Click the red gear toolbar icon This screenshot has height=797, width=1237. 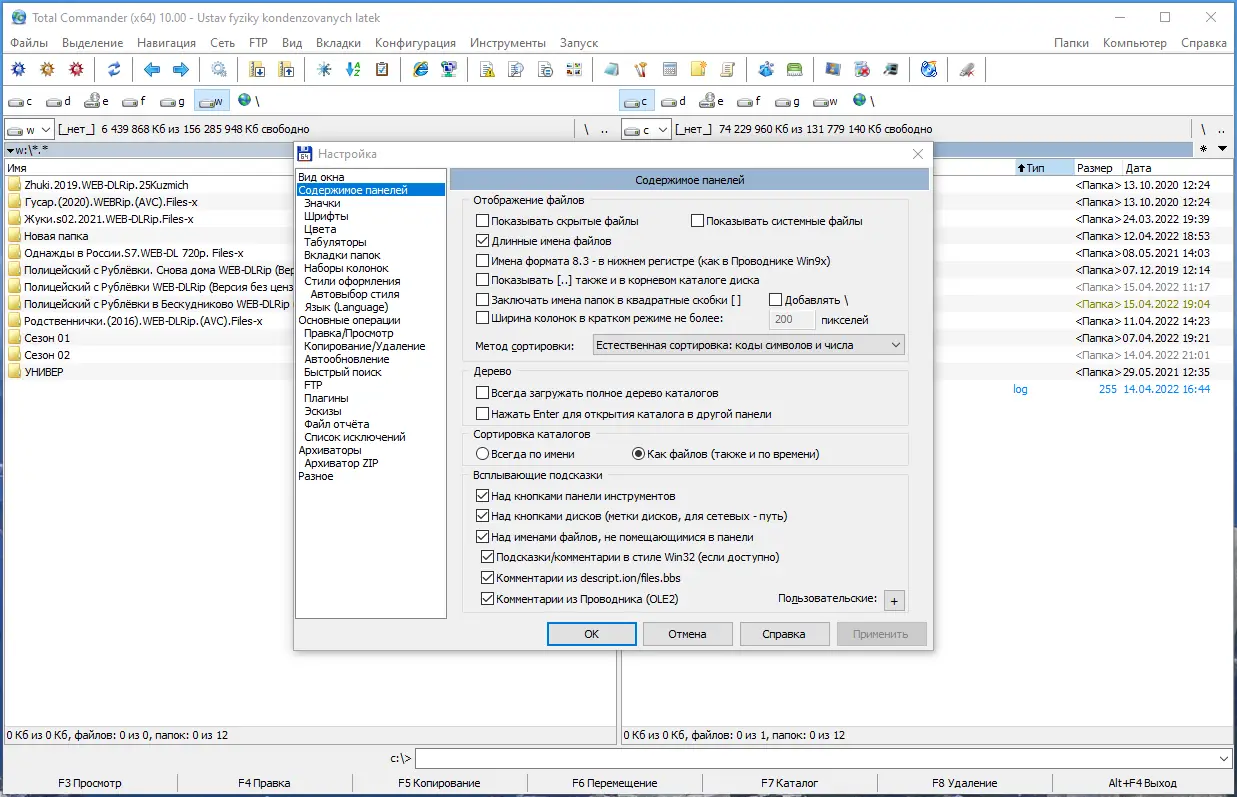pos(76,69)
